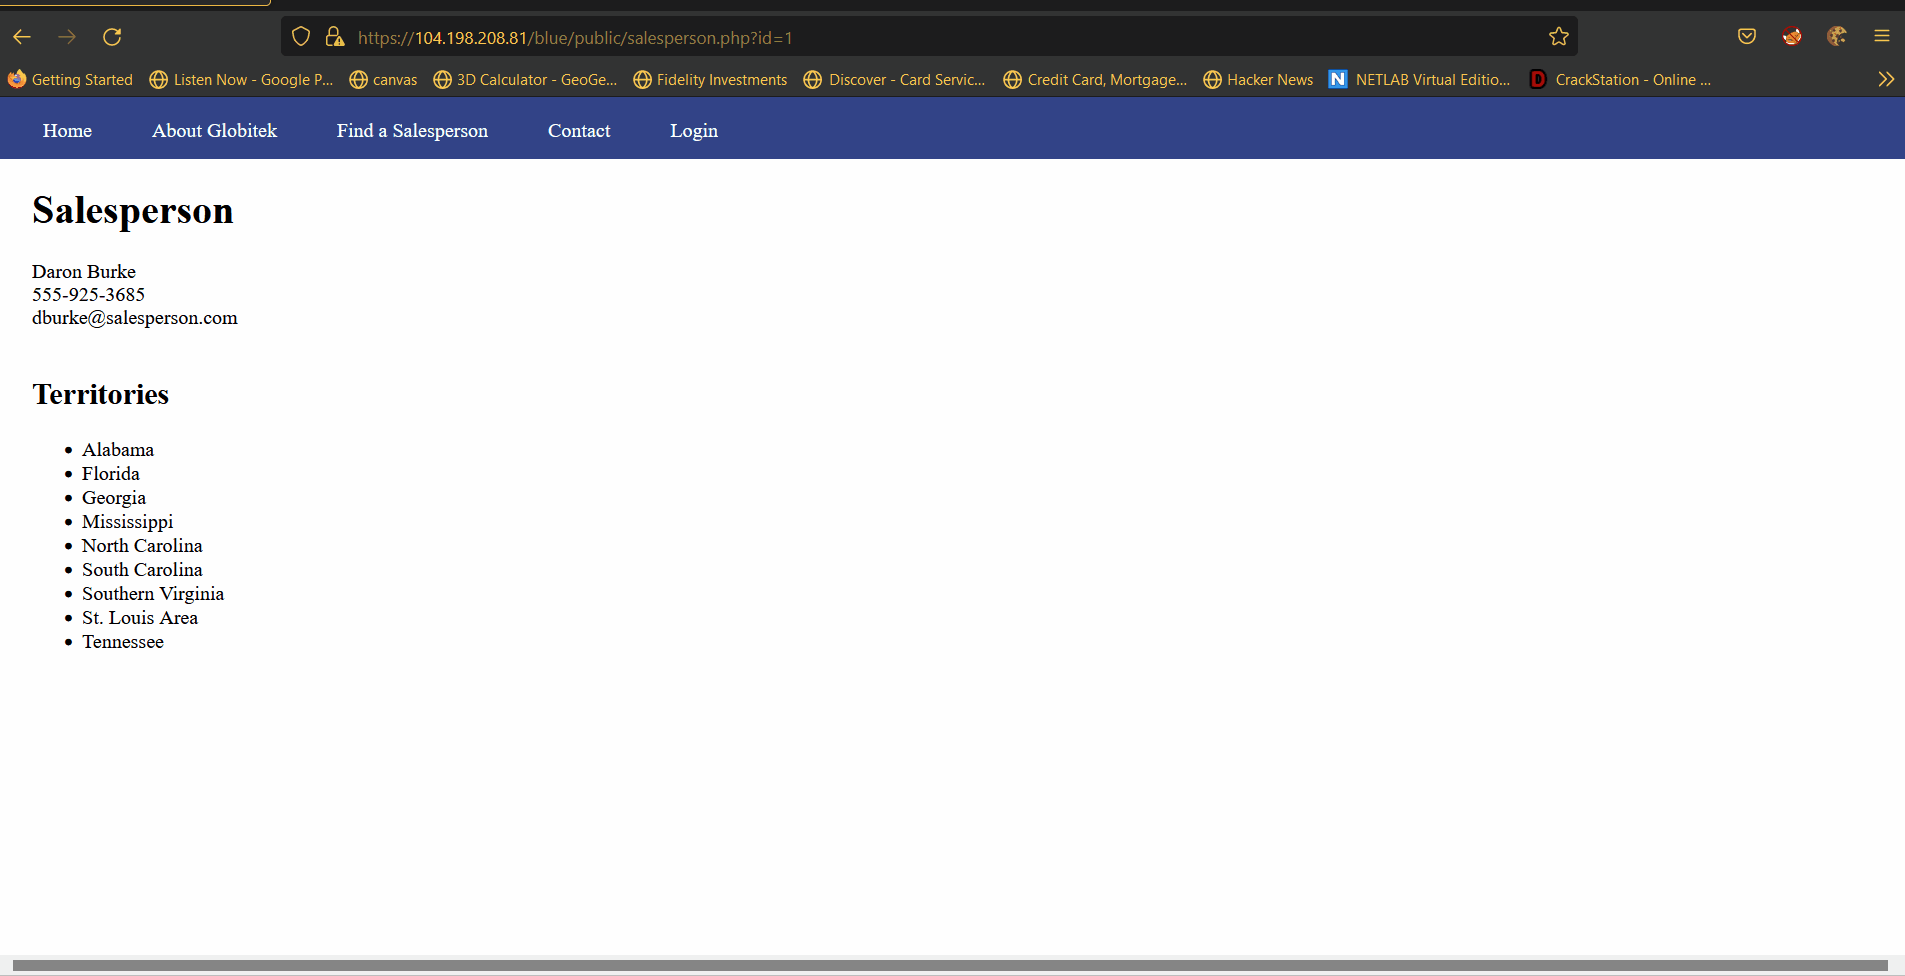The width and height of the screenshot is (1905, 976).
Task: Click the Forward navigation arrow
Action: click(67, 37)
